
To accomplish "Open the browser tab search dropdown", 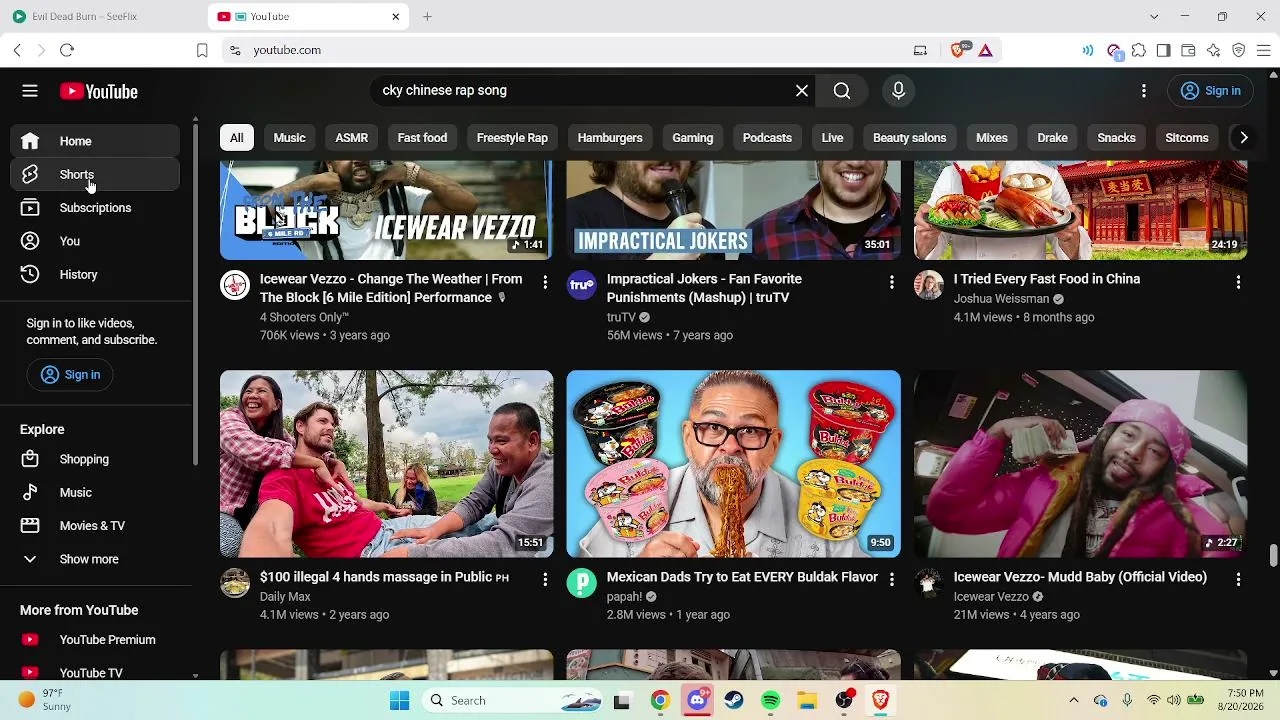I will click(x=1154, y=16).
